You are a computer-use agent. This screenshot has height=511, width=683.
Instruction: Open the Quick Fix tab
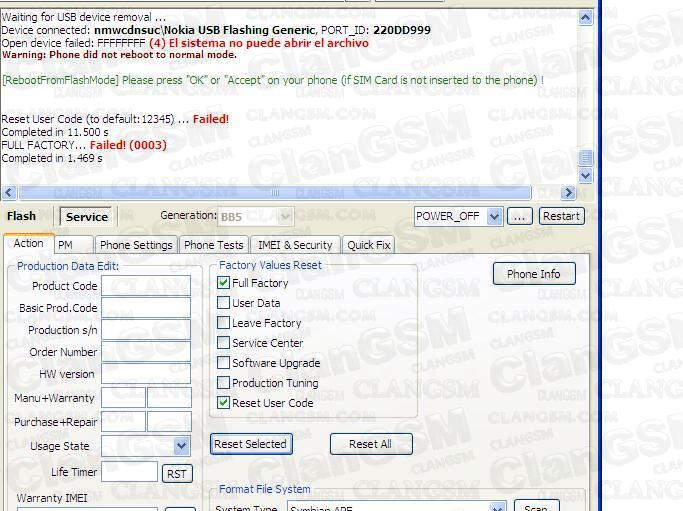click(x=369, y=245)
